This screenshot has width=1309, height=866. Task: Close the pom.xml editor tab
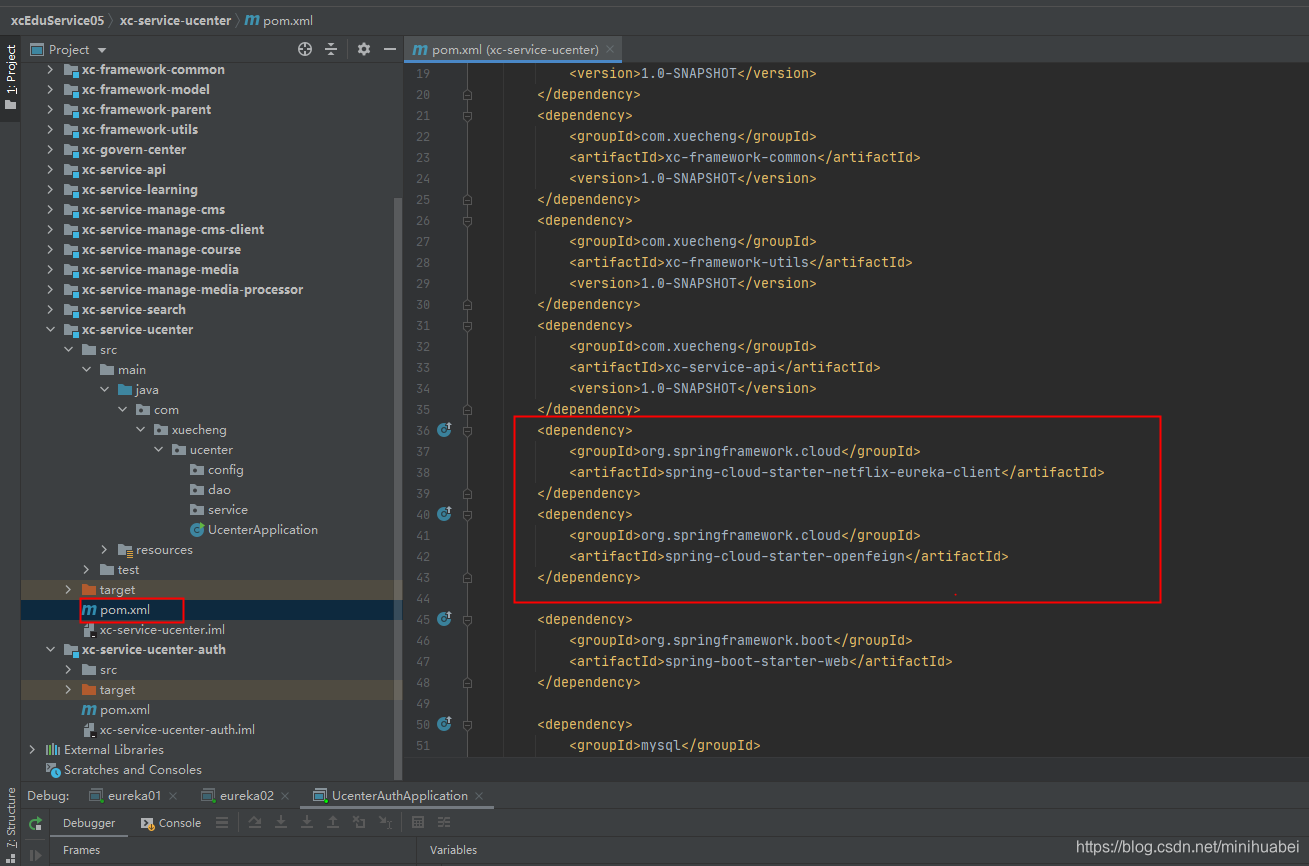point(610,49)
